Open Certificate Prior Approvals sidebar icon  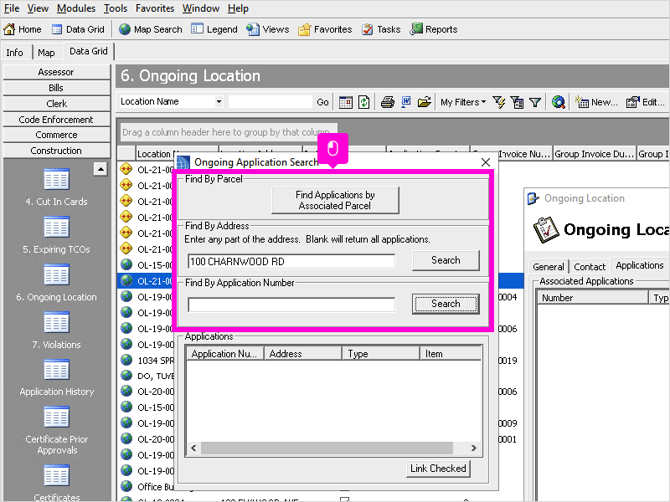(x=56, y=417)
